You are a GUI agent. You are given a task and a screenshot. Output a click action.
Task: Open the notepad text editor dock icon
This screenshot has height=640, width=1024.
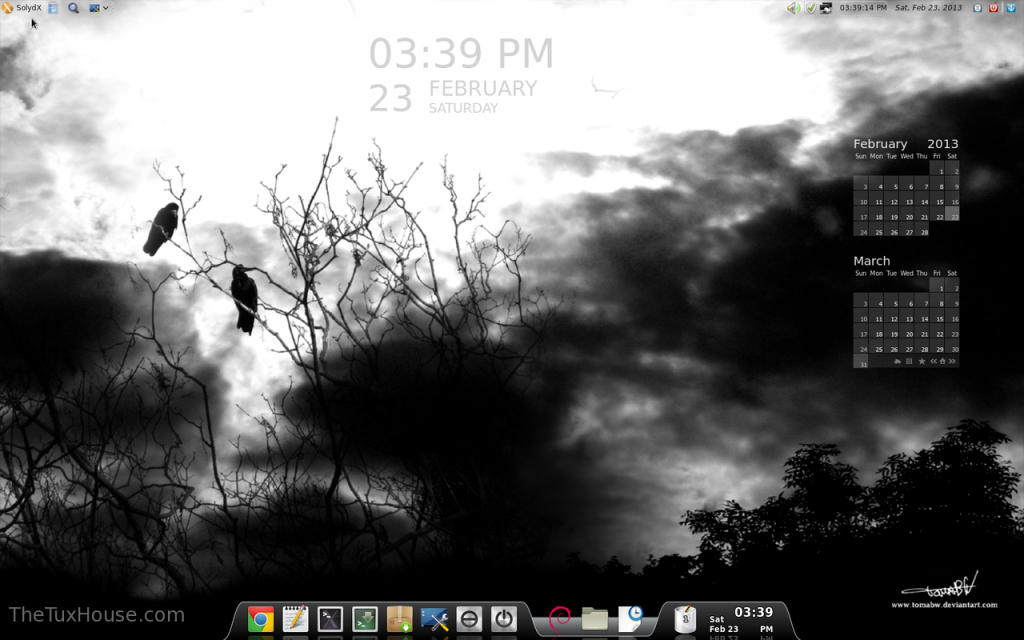coord(295,618)
